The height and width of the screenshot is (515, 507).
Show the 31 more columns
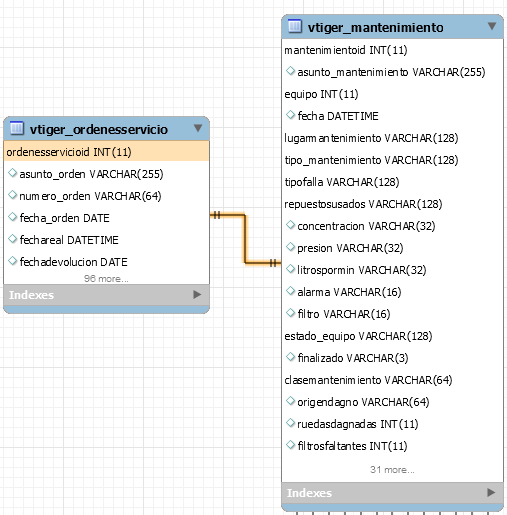tap(392, 470)
